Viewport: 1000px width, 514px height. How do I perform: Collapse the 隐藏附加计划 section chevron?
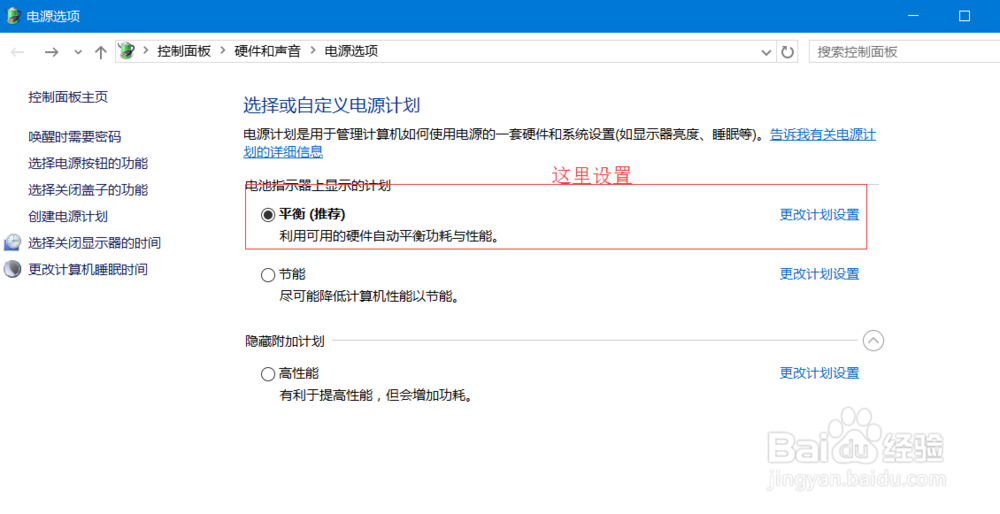[873, 341]
